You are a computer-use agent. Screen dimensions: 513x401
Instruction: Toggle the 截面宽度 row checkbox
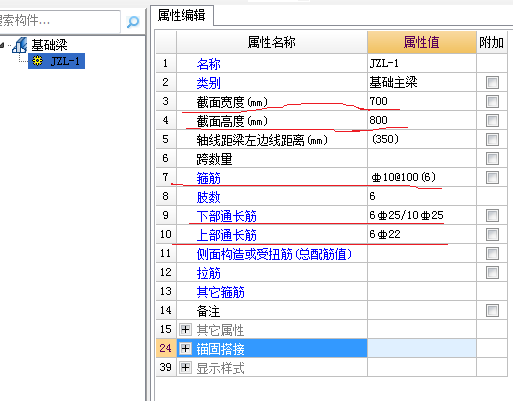[492, 102]
